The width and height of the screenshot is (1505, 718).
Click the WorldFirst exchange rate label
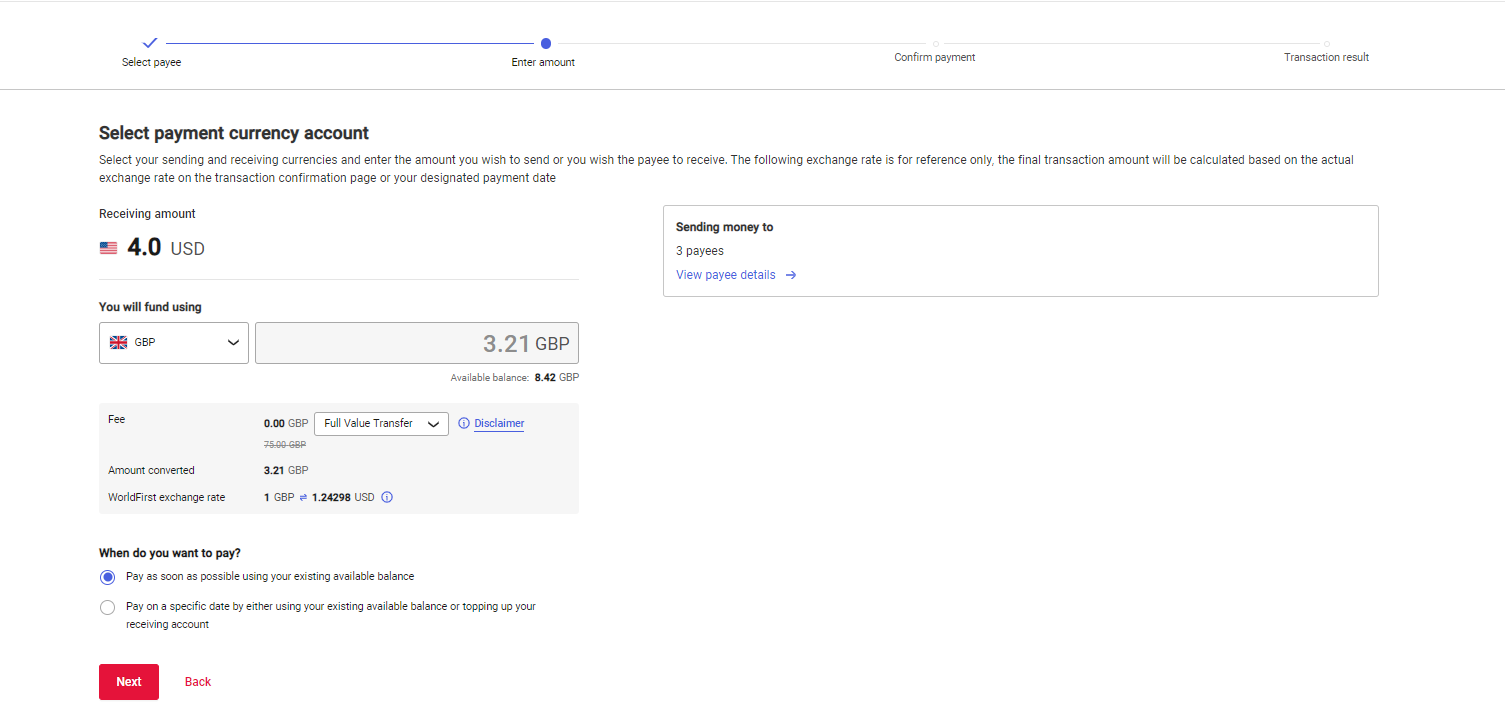[167, 497]
